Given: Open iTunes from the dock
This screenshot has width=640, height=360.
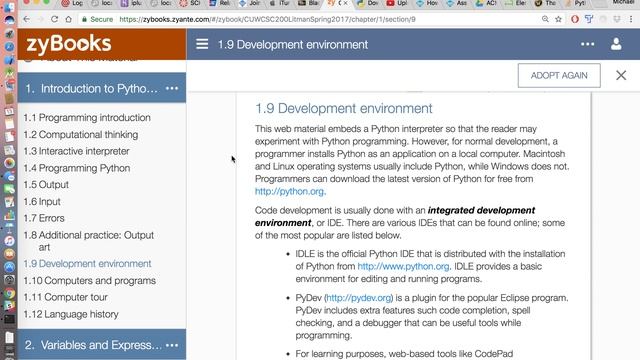Looking at the screenshot, I should (x=9, y=241).
